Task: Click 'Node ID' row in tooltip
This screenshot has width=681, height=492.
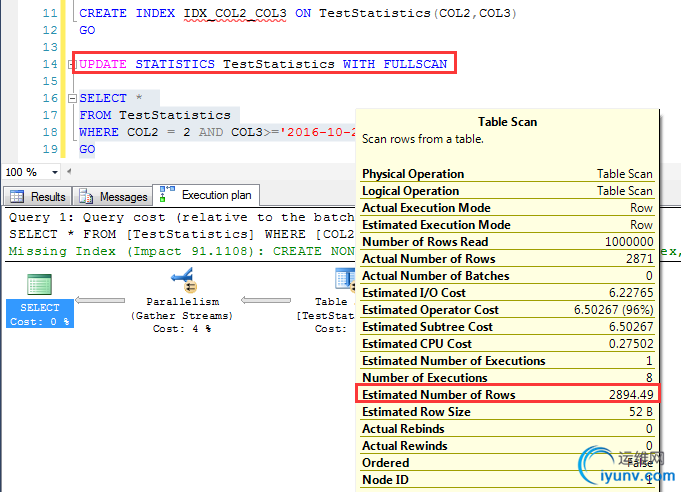Action: [507, 479]
